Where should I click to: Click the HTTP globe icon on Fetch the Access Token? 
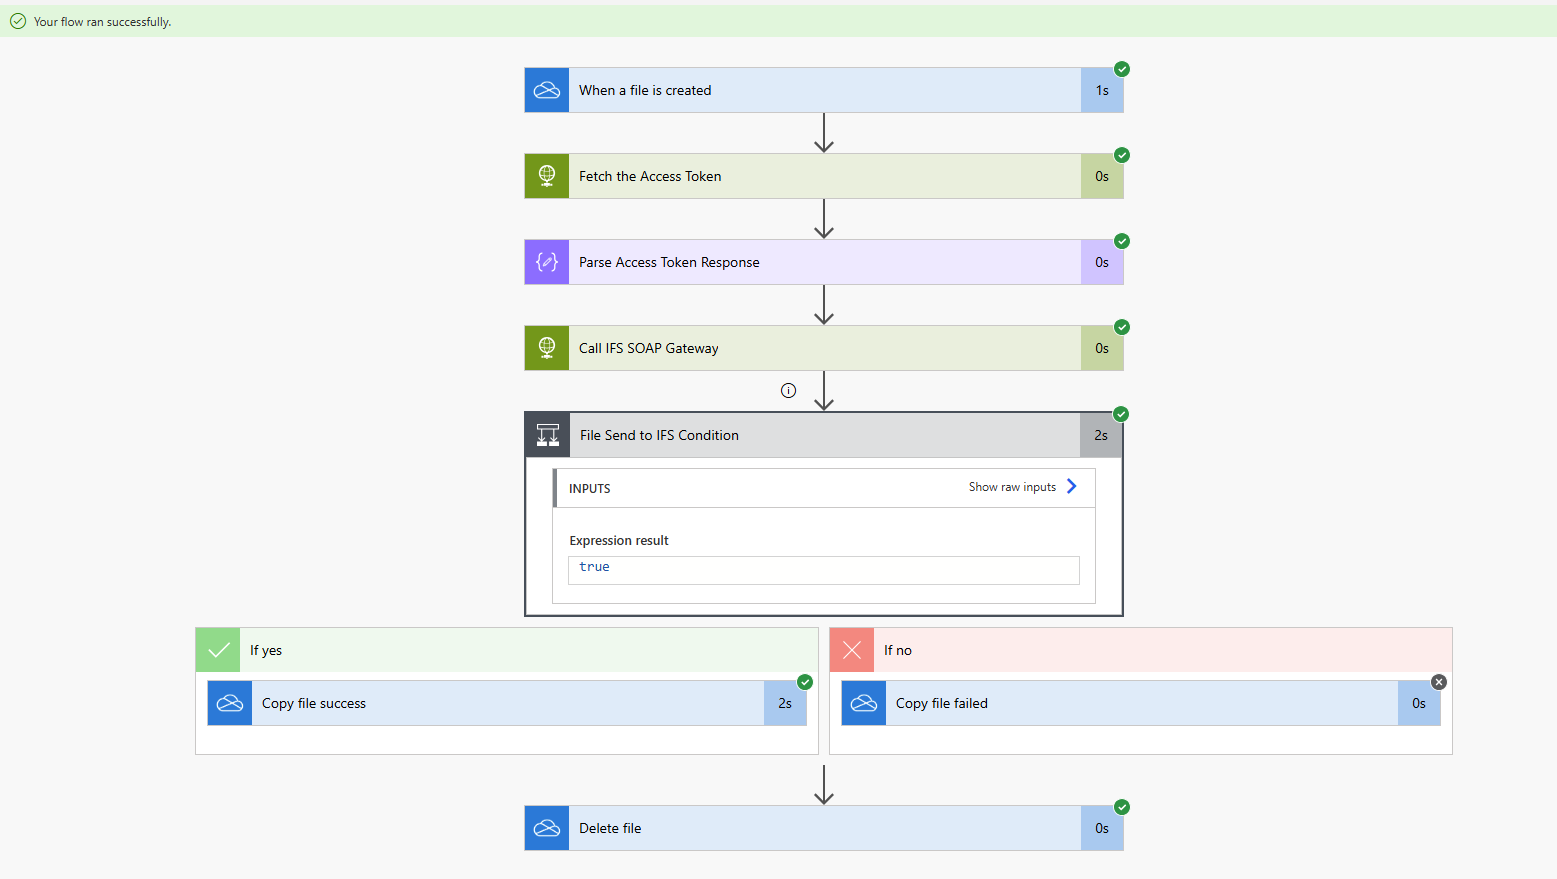pos(547,176)
